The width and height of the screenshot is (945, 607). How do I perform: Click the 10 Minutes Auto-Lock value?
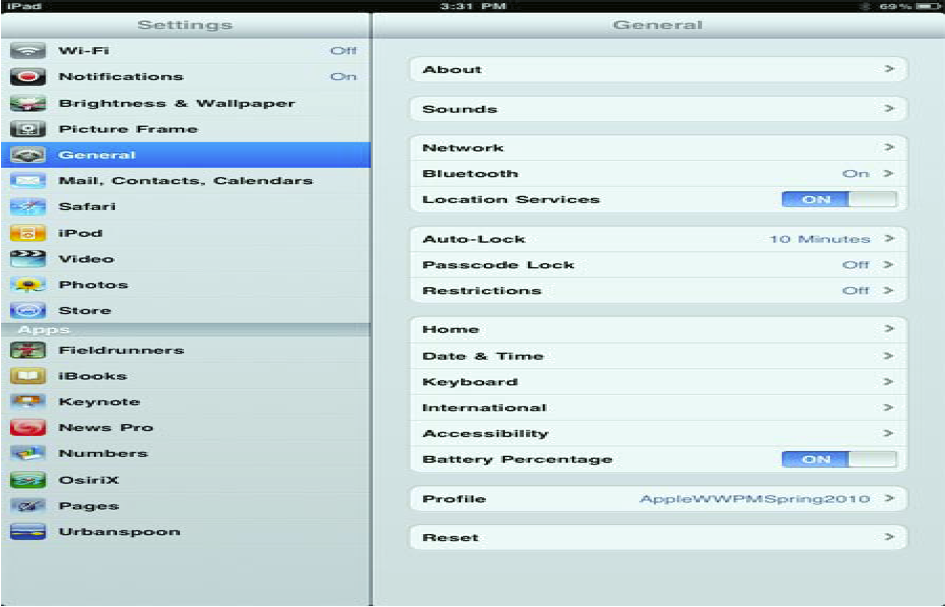[820, 239]
